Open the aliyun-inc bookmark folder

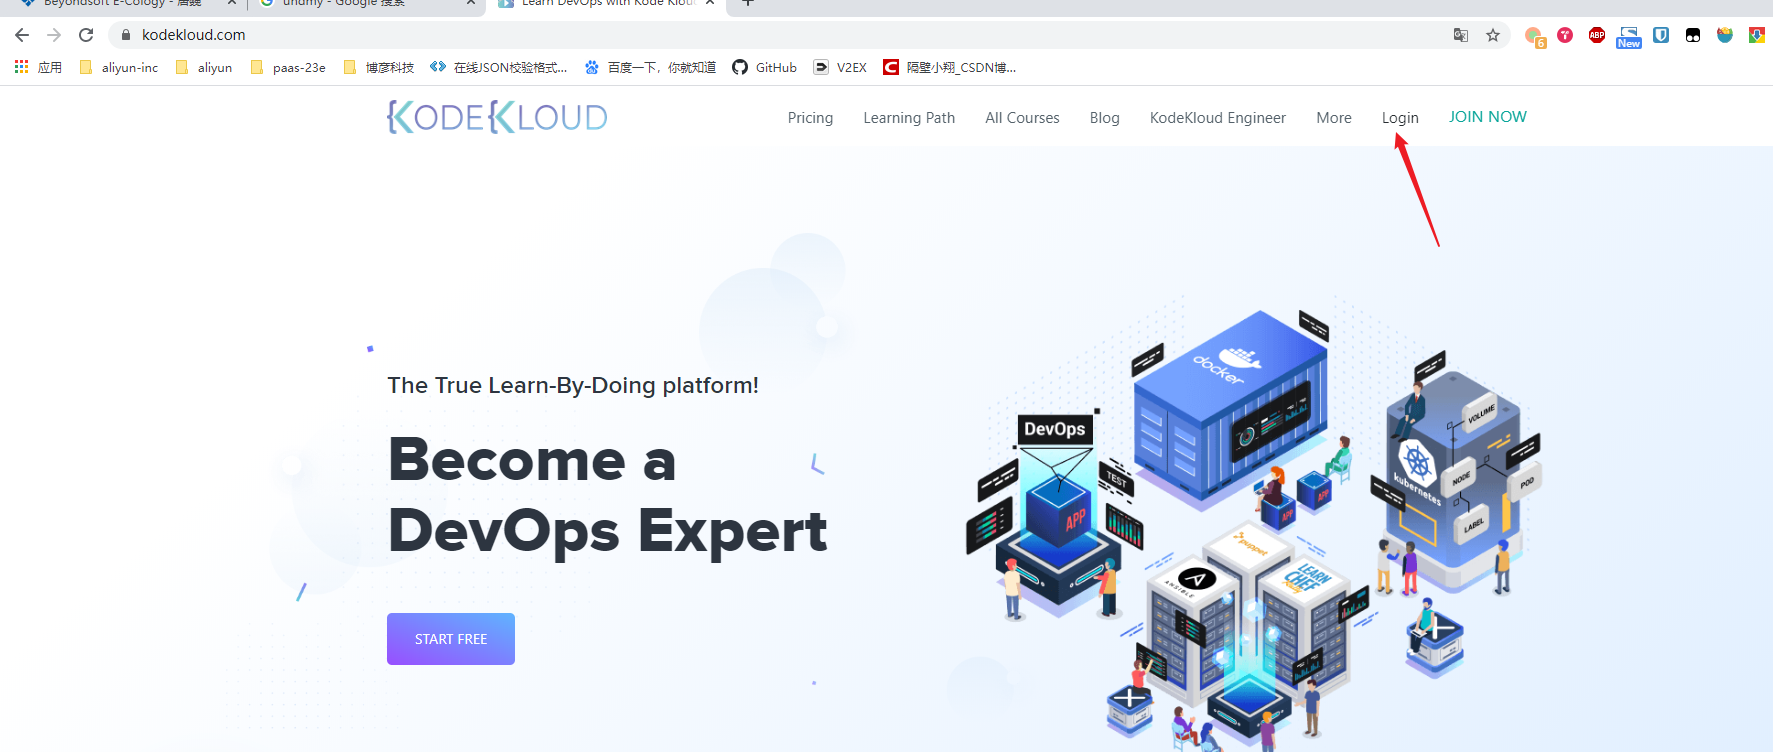click(x=119, y=67)
